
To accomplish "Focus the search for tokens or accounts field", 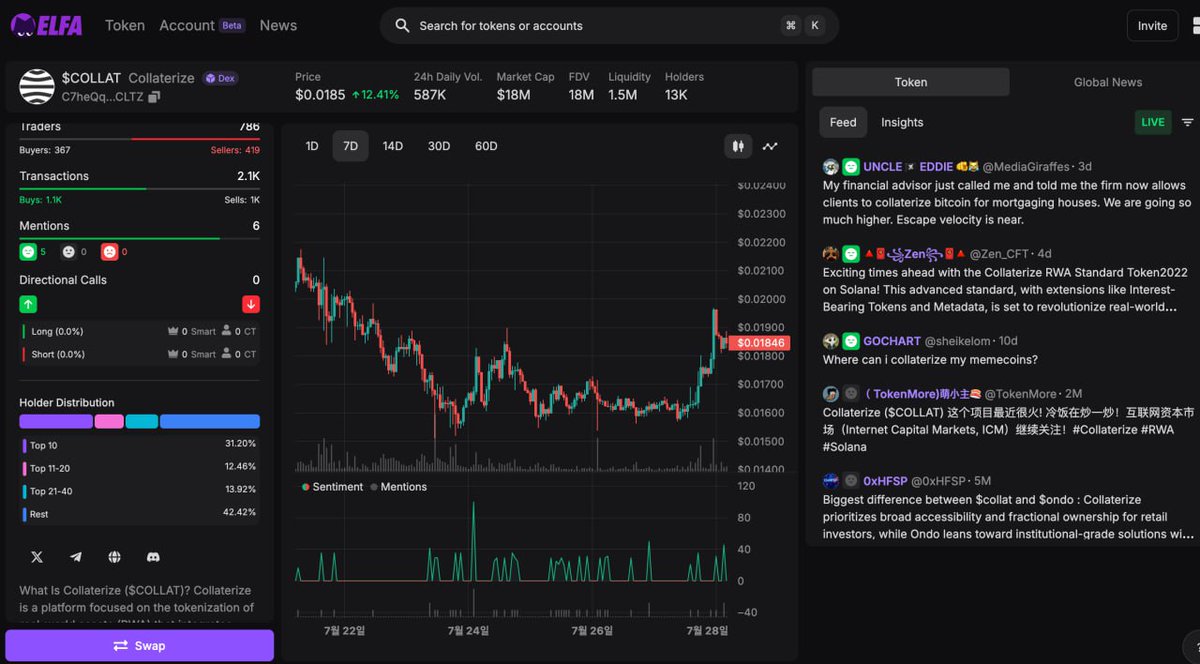I will [609, 25].
